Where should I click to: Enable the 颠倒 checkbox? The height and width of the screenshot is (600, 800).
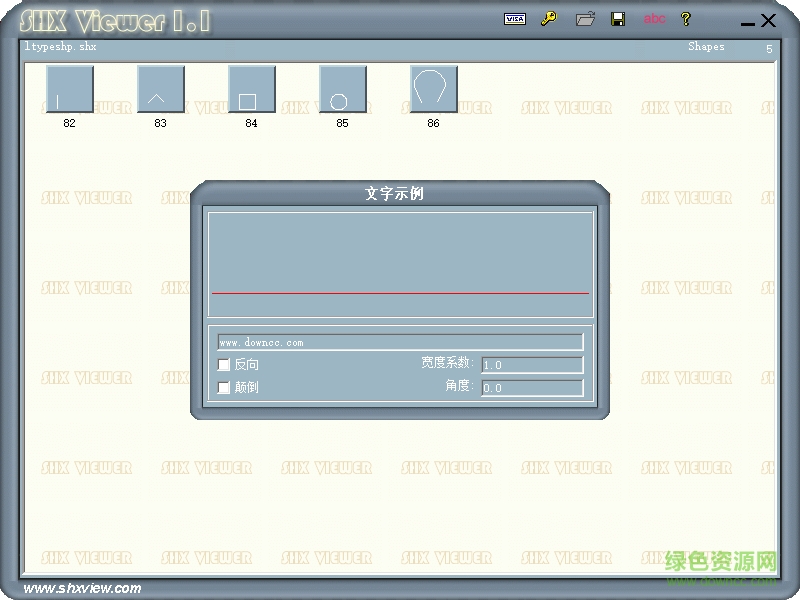tap(223, 387)
